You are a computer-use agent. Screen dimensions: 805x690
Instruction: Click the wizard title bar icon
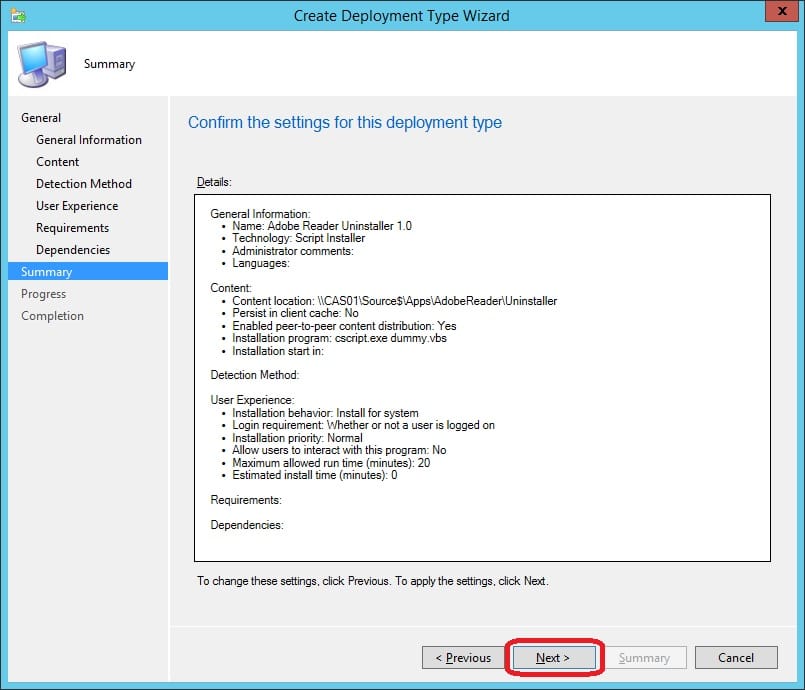click(18, 15)
